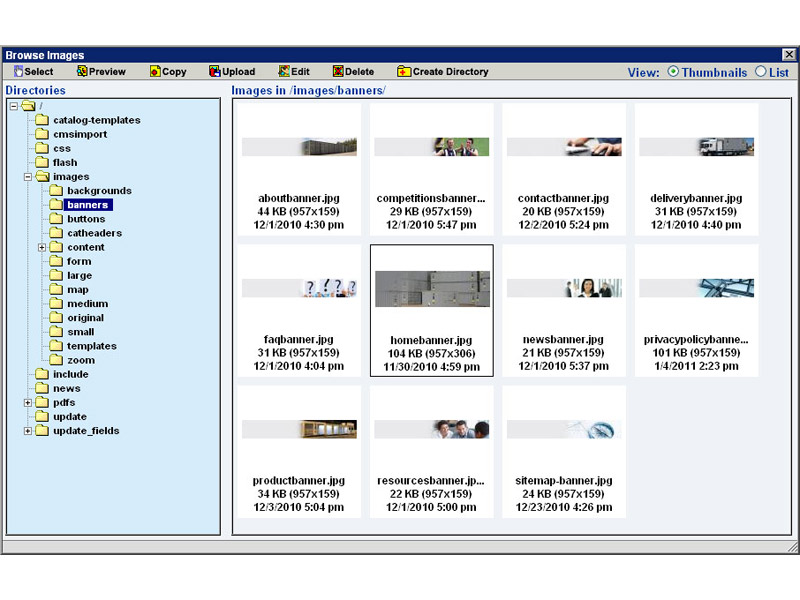This screenshot has width=800, height=600.
Task: Collapse the images folder node
Action: pos(28,177)
